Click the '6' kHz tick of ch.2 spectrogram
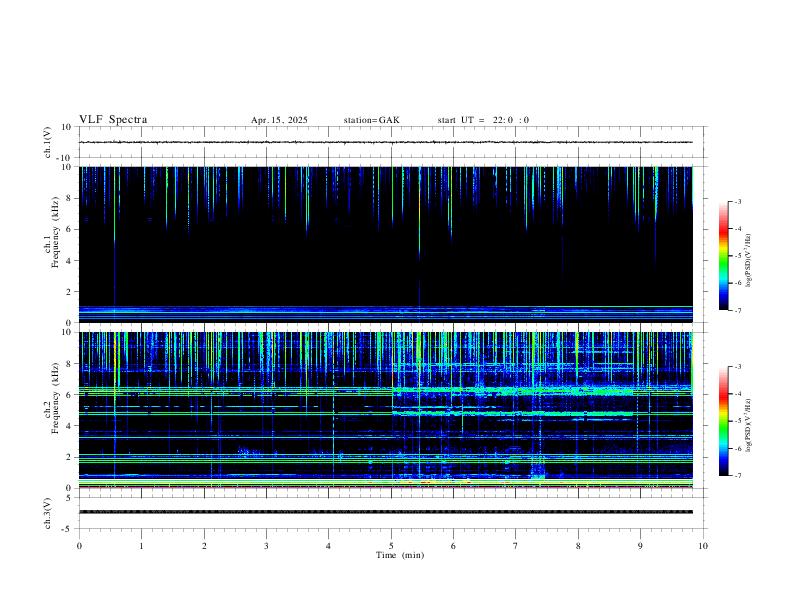This screenshot has height=612, width=792. tap(69, 394)
